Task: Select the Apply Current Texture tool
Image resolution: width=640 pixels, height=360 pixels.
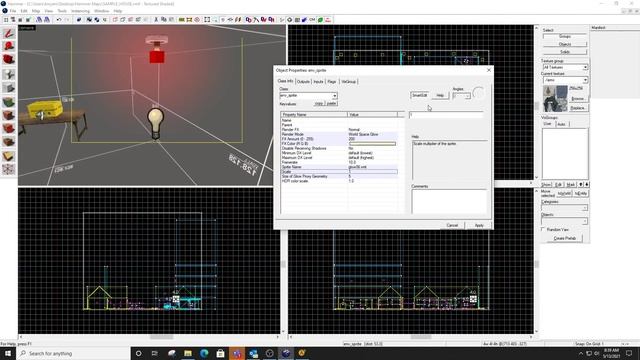Action: tap(9, 115)
